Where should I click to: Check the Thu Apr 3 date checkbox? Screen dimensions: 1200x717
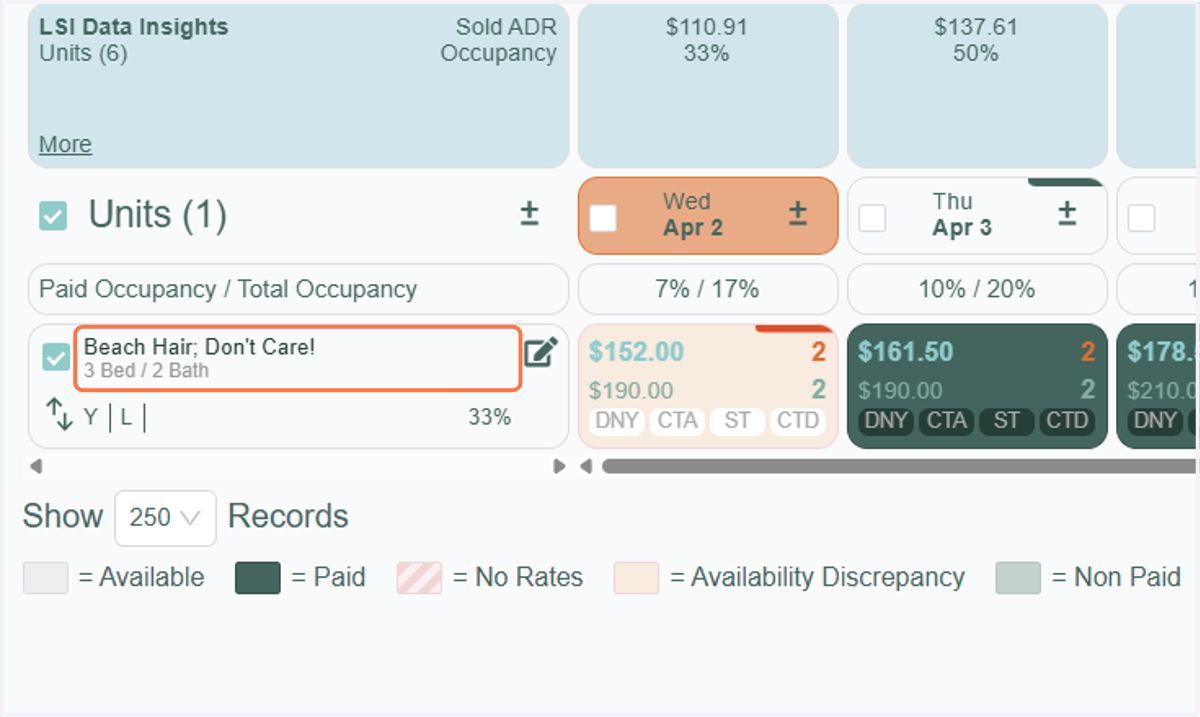(x=872, y=217)
